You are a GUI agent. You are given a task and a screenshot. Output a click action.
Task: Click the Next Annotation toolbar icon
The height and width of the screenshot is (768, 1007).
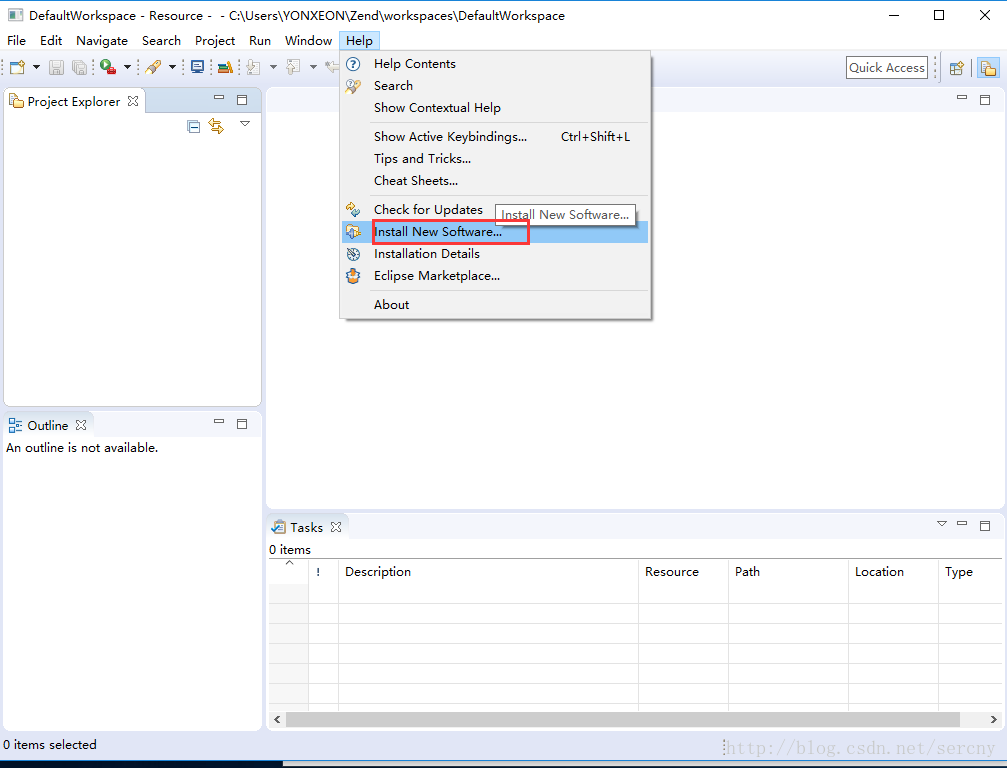(x=254, y=67)
